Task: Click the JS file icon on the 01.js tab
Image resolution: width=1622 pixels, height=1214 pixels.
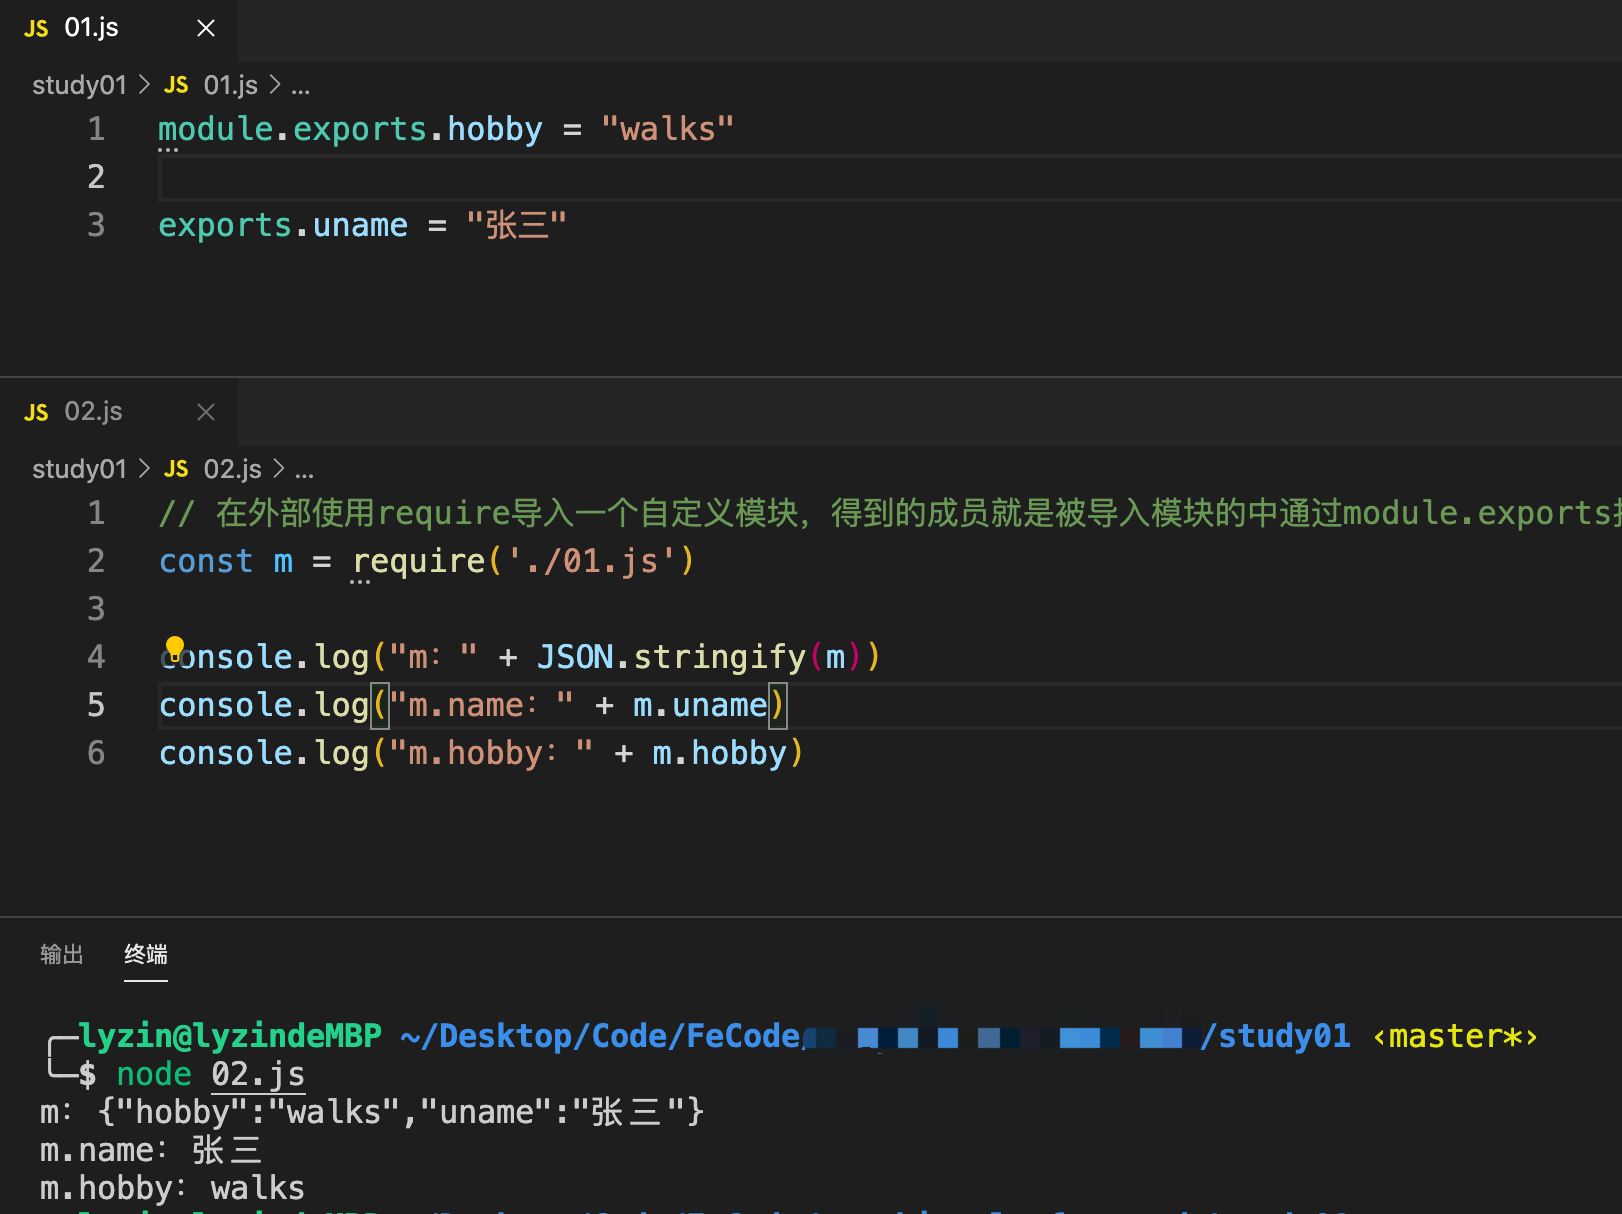Action: pyautogui.click(x=36, y=29)
